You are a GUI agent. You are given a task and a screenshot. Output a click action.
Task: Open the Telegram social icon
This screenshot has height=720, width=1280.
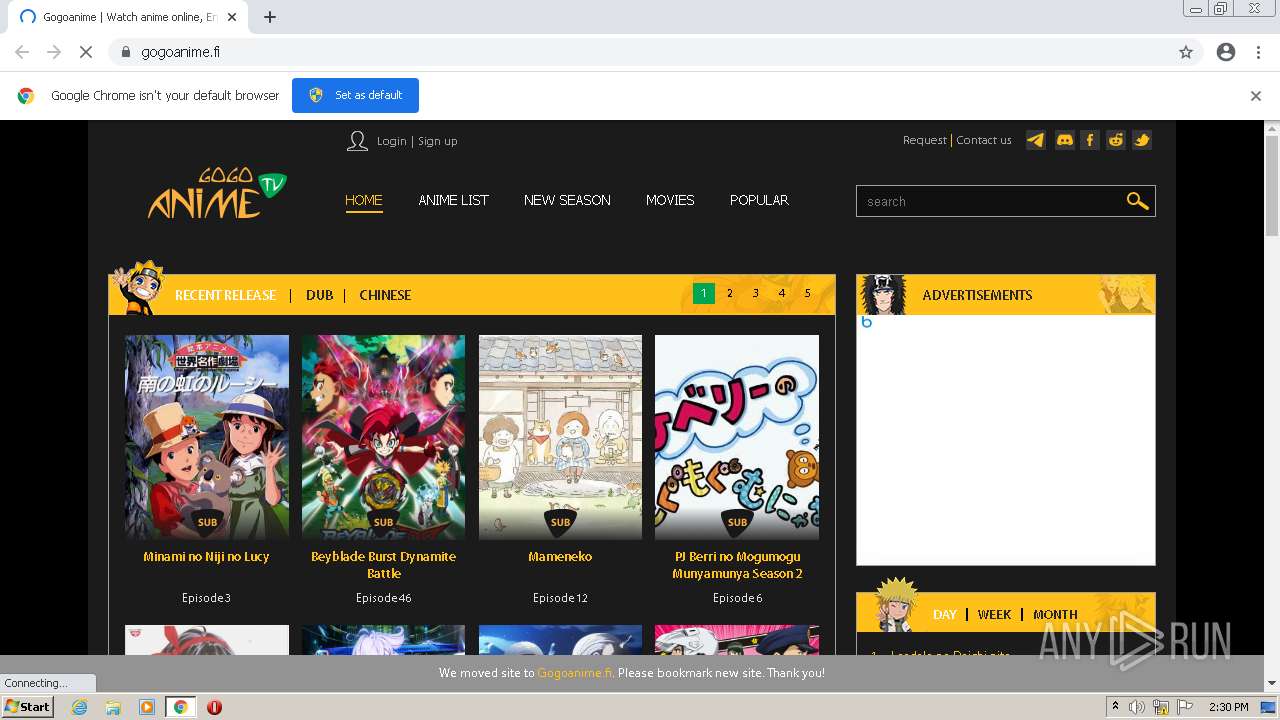click(x=1036, y=140)
